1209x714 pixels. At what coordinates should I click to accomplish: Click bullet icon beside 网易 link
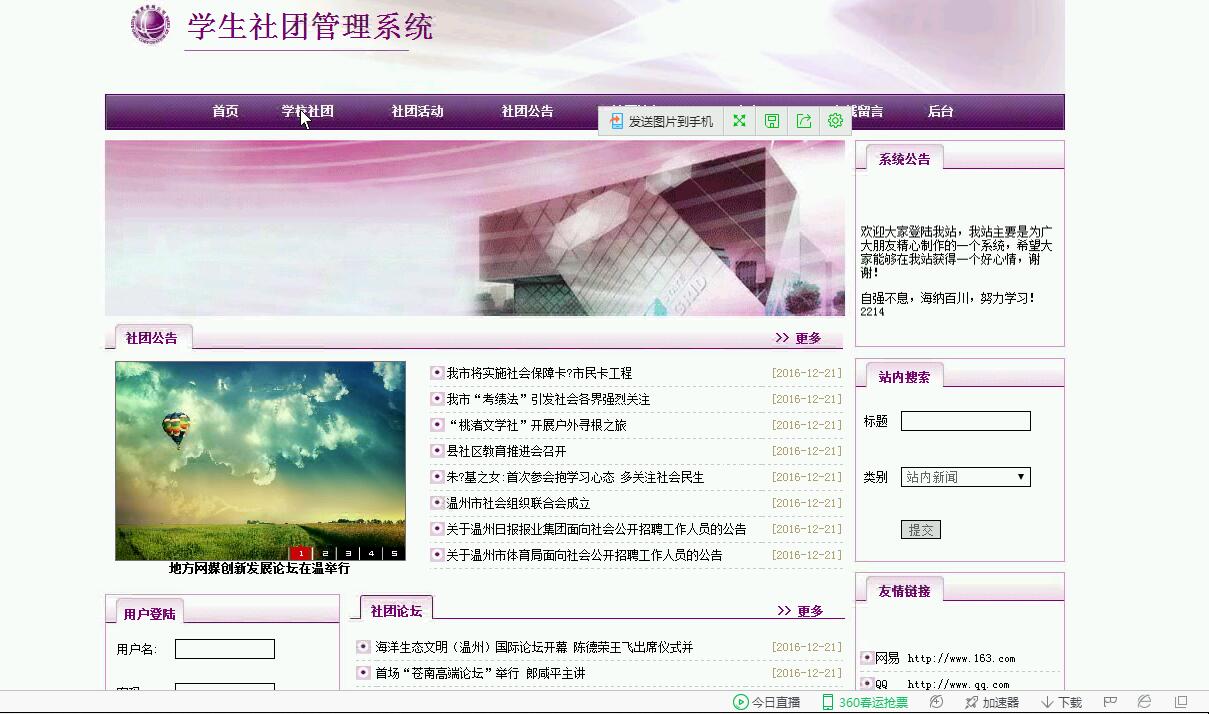[867, 658]
